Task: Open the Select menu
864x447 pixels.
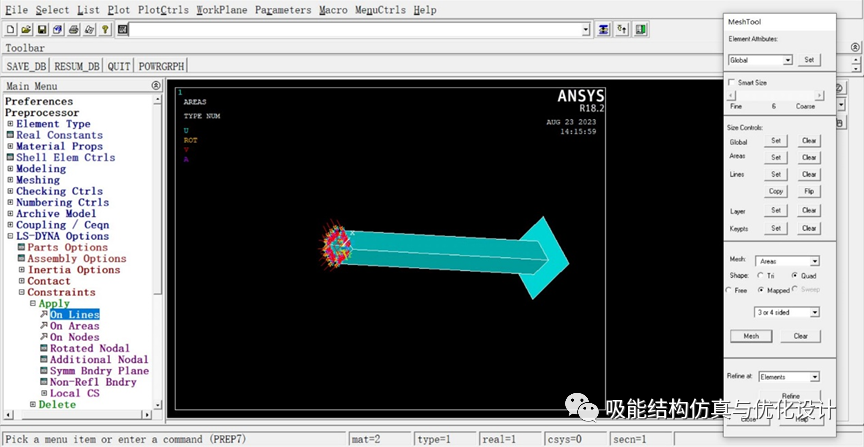Action: [52, 10]
